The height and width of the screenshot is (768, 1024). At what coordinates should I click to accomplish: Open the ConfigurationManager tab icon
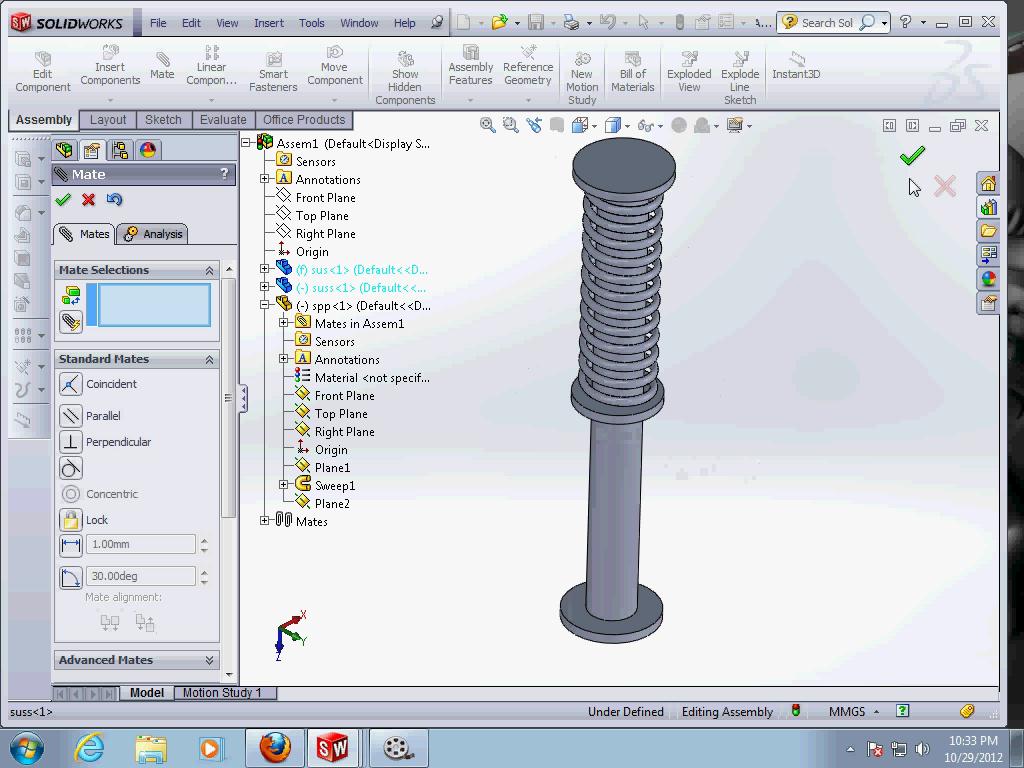(x=120, y=150)
